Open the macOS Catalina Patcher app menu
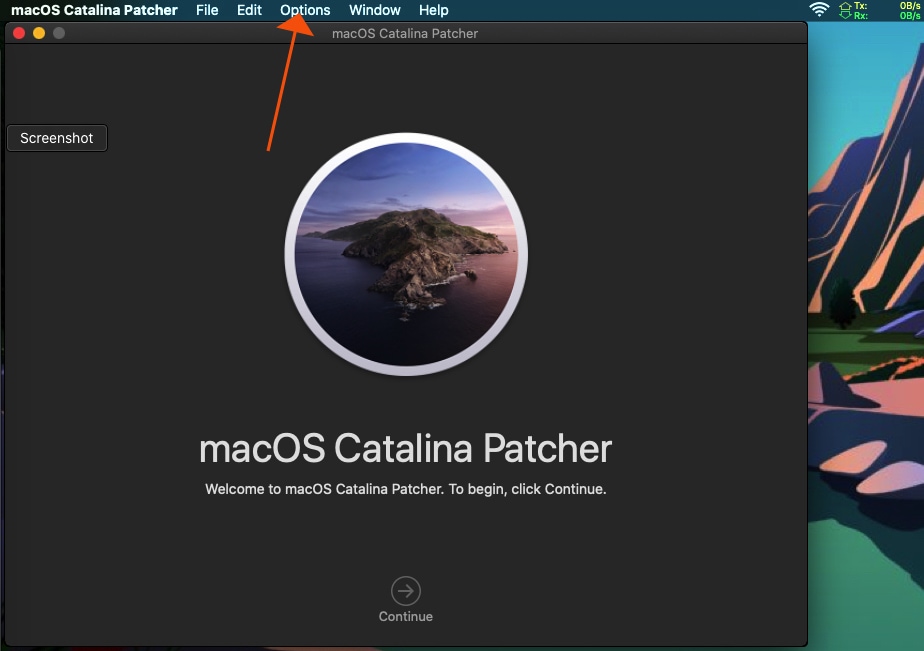Image resolution: width=924 pixels, height=651 pixels. [94, 10]
